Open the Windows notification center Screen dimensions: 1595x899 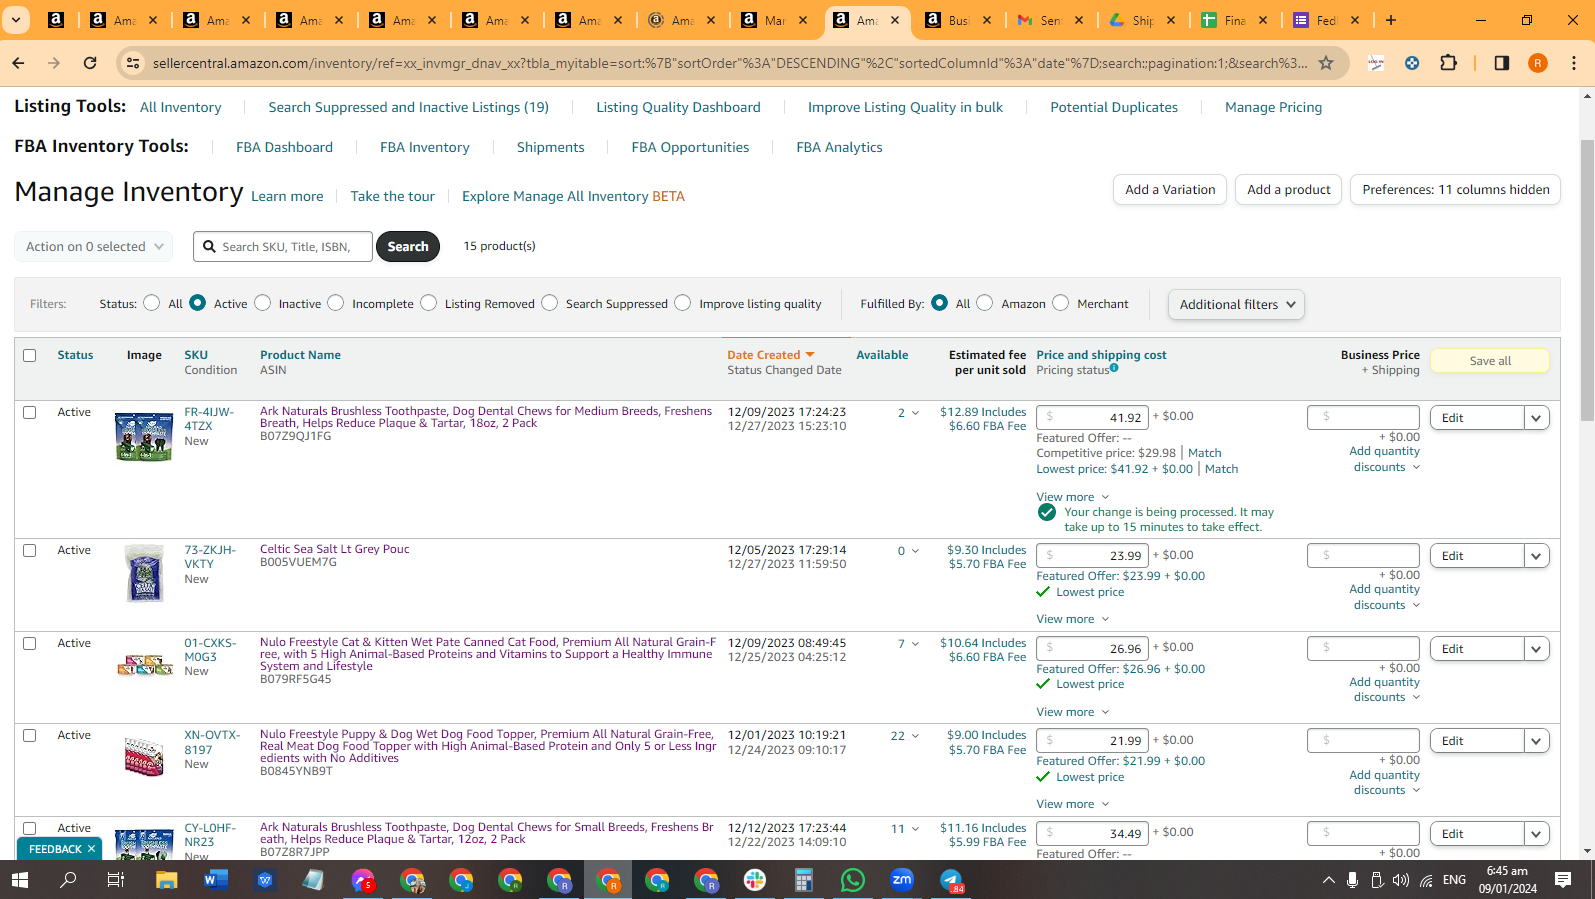(1563, 880)
